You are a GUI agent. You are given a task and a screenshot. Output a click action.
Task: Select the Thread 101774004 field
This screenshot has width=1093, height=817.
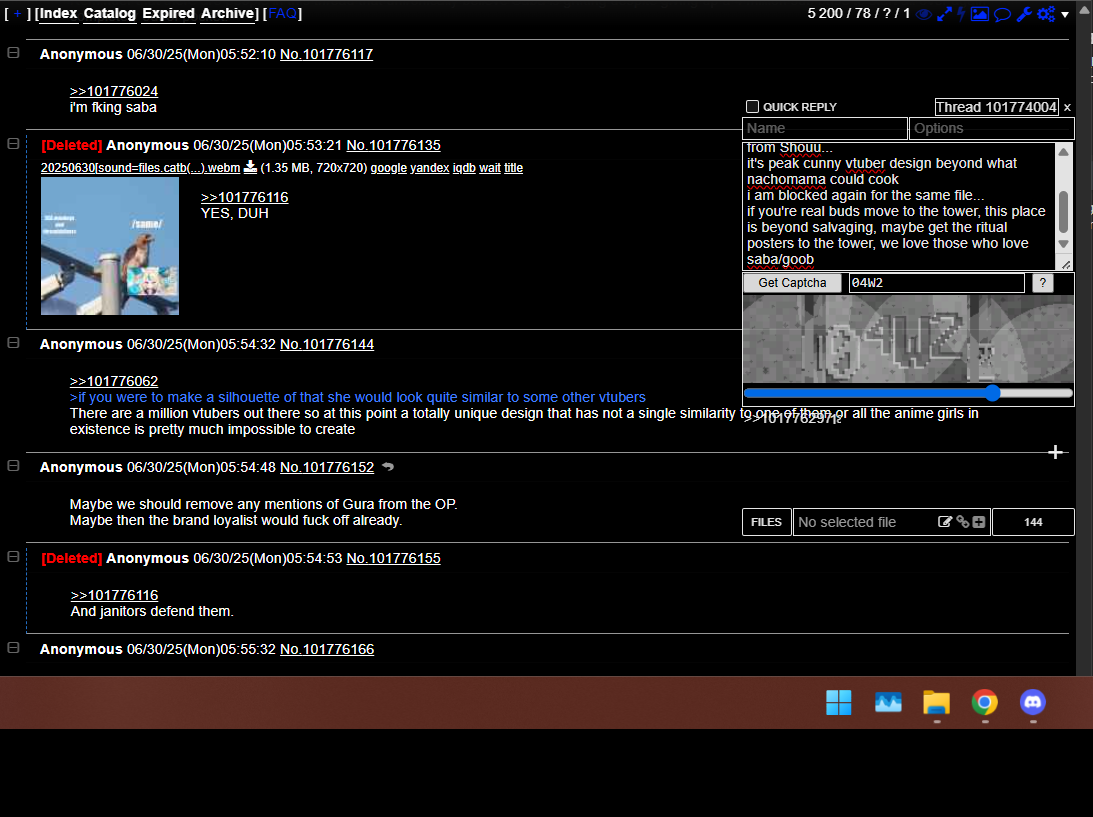tap(997, 107)
